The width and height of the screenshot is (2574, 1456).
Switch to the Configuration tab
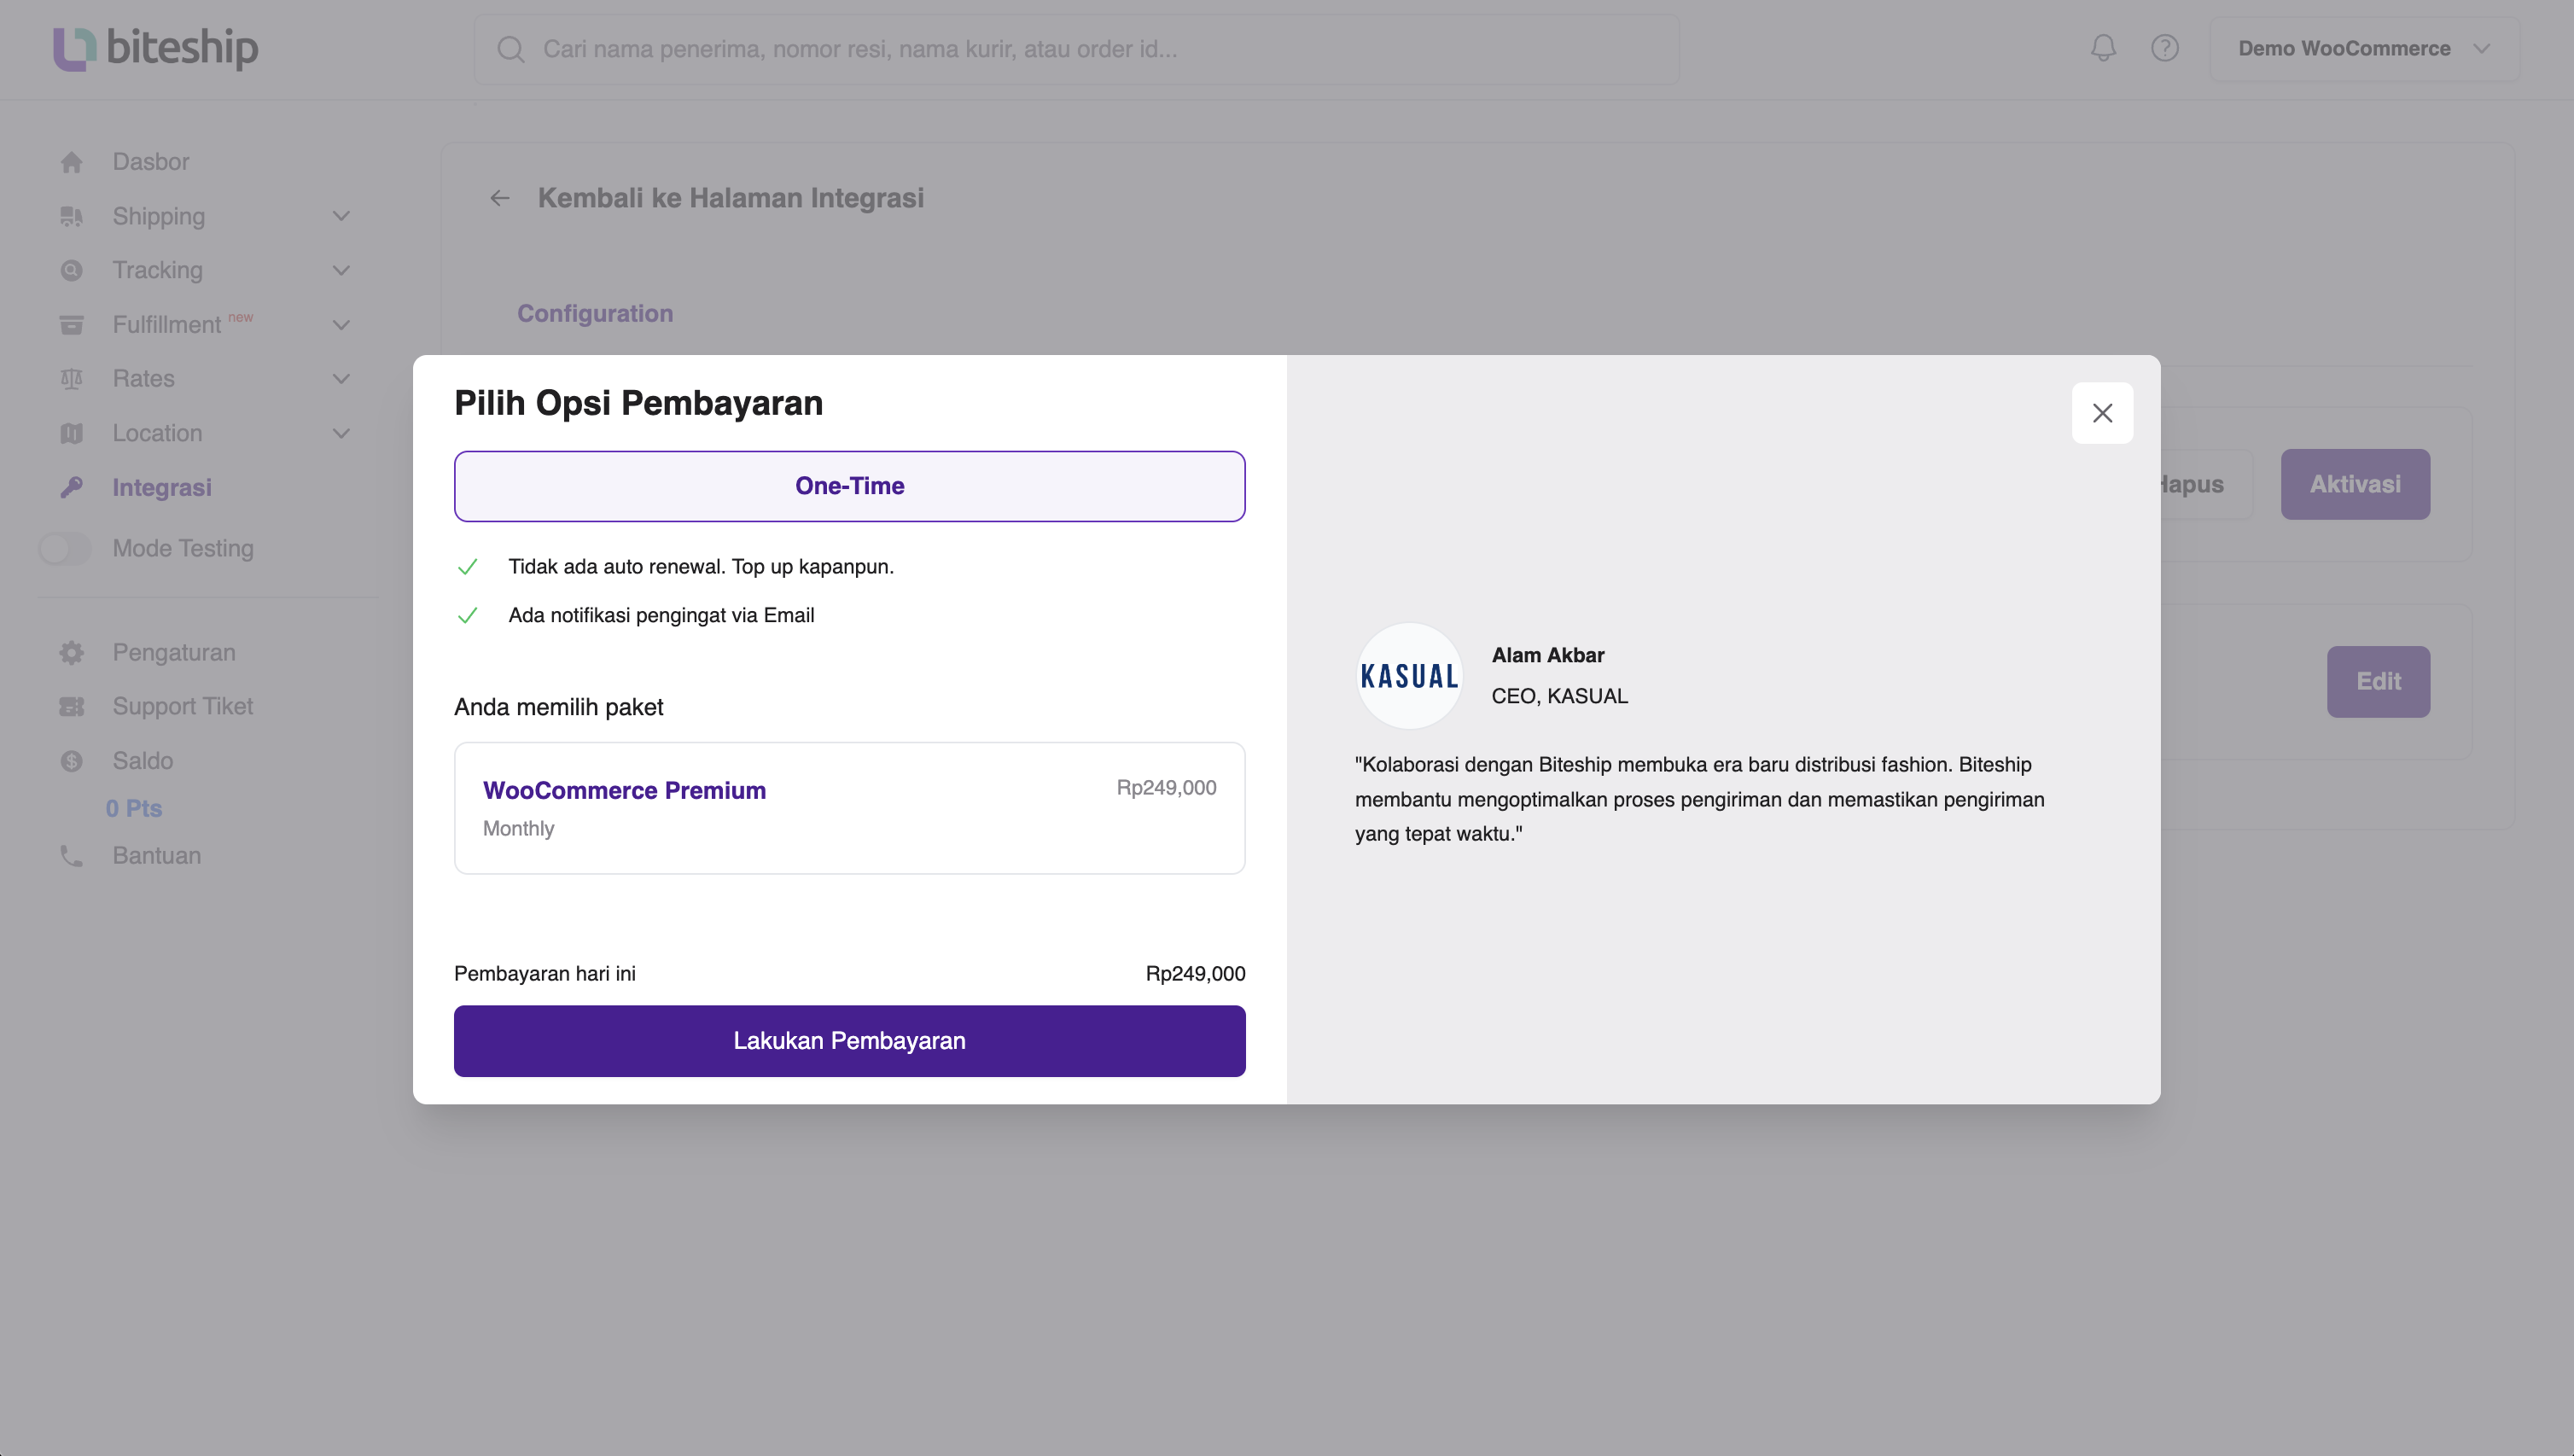pyautogui.click(x=595, y=313)
